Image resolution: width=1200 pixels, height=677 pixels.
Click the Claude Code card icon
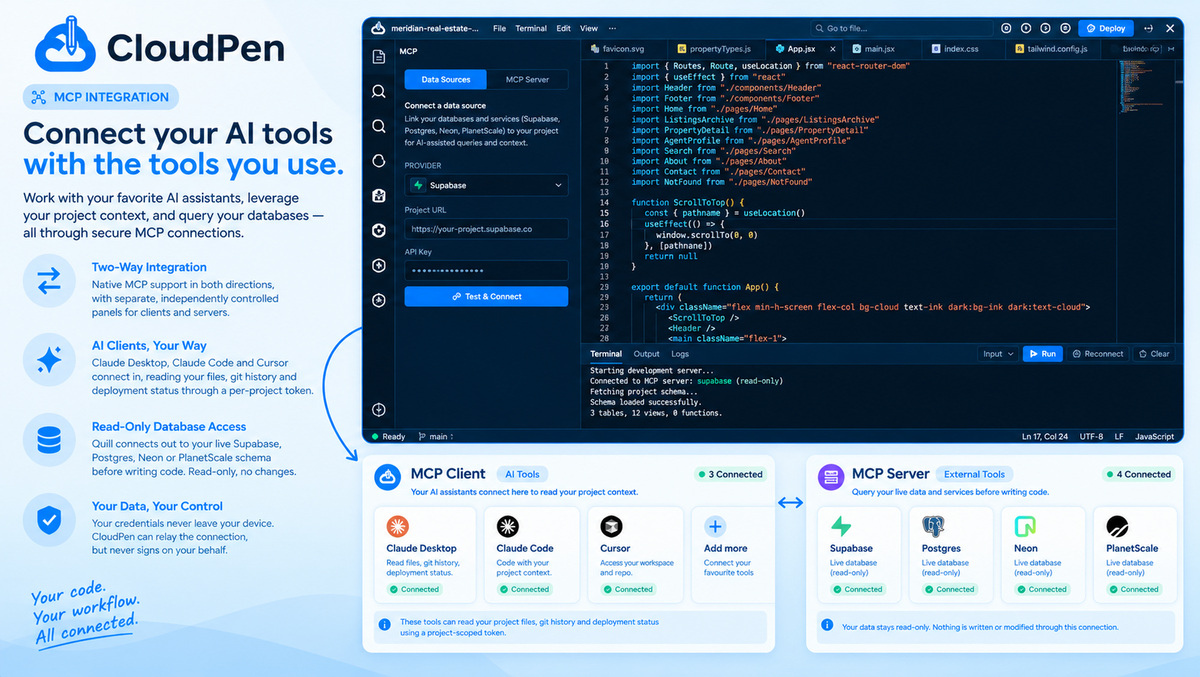point(507,527)
